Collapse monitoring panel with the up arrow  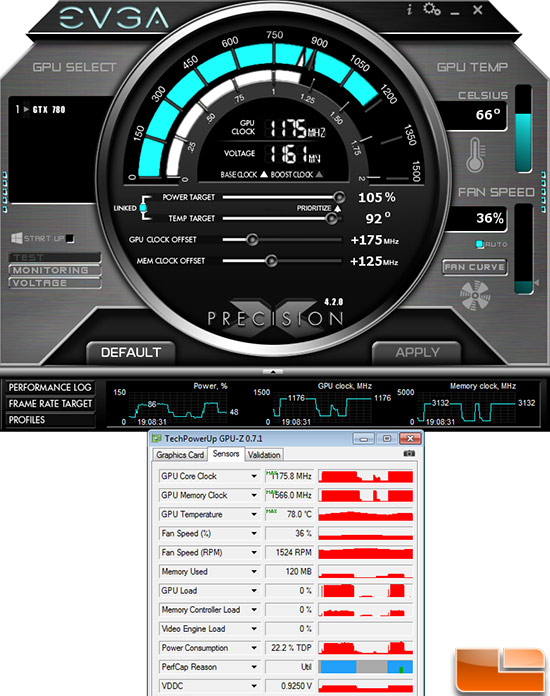click(x=273, y=372)
